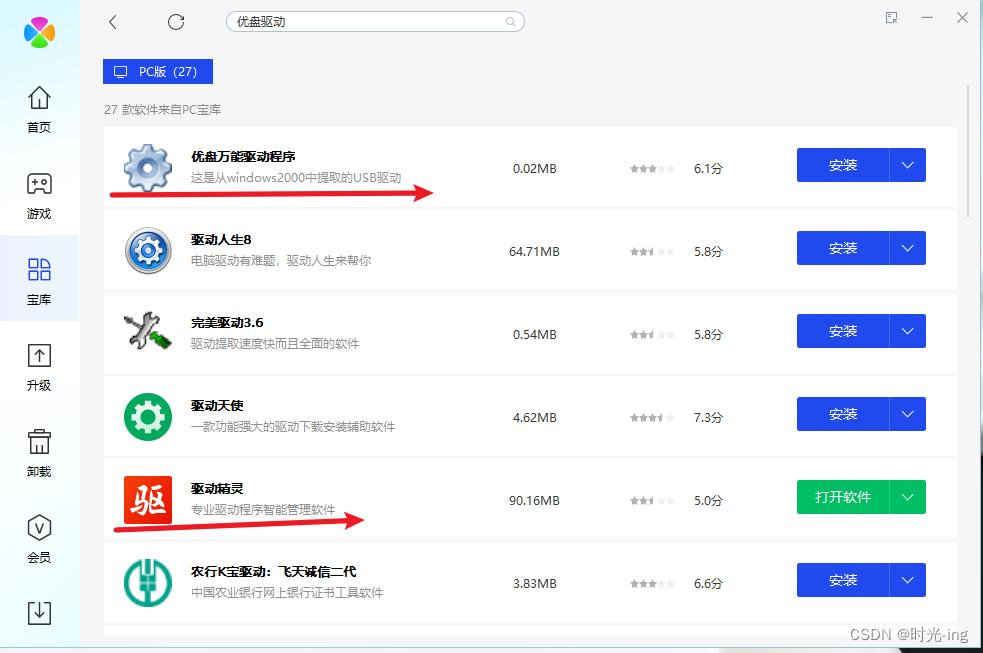This screenshot has width=983, height=653.
Task: Expand dropdown arrow beside 驱动天使 install
Action: click(908, 414)
